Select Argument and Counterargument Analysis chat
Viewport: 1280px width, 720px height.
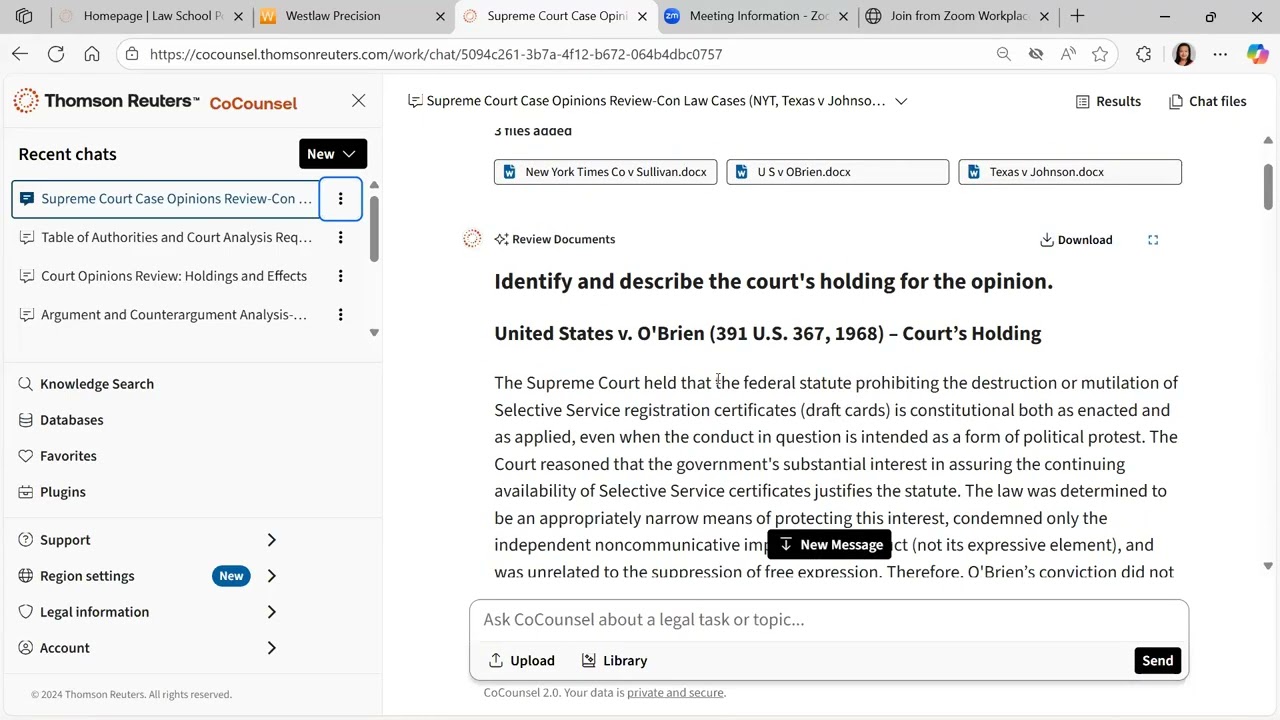point(165,315)
